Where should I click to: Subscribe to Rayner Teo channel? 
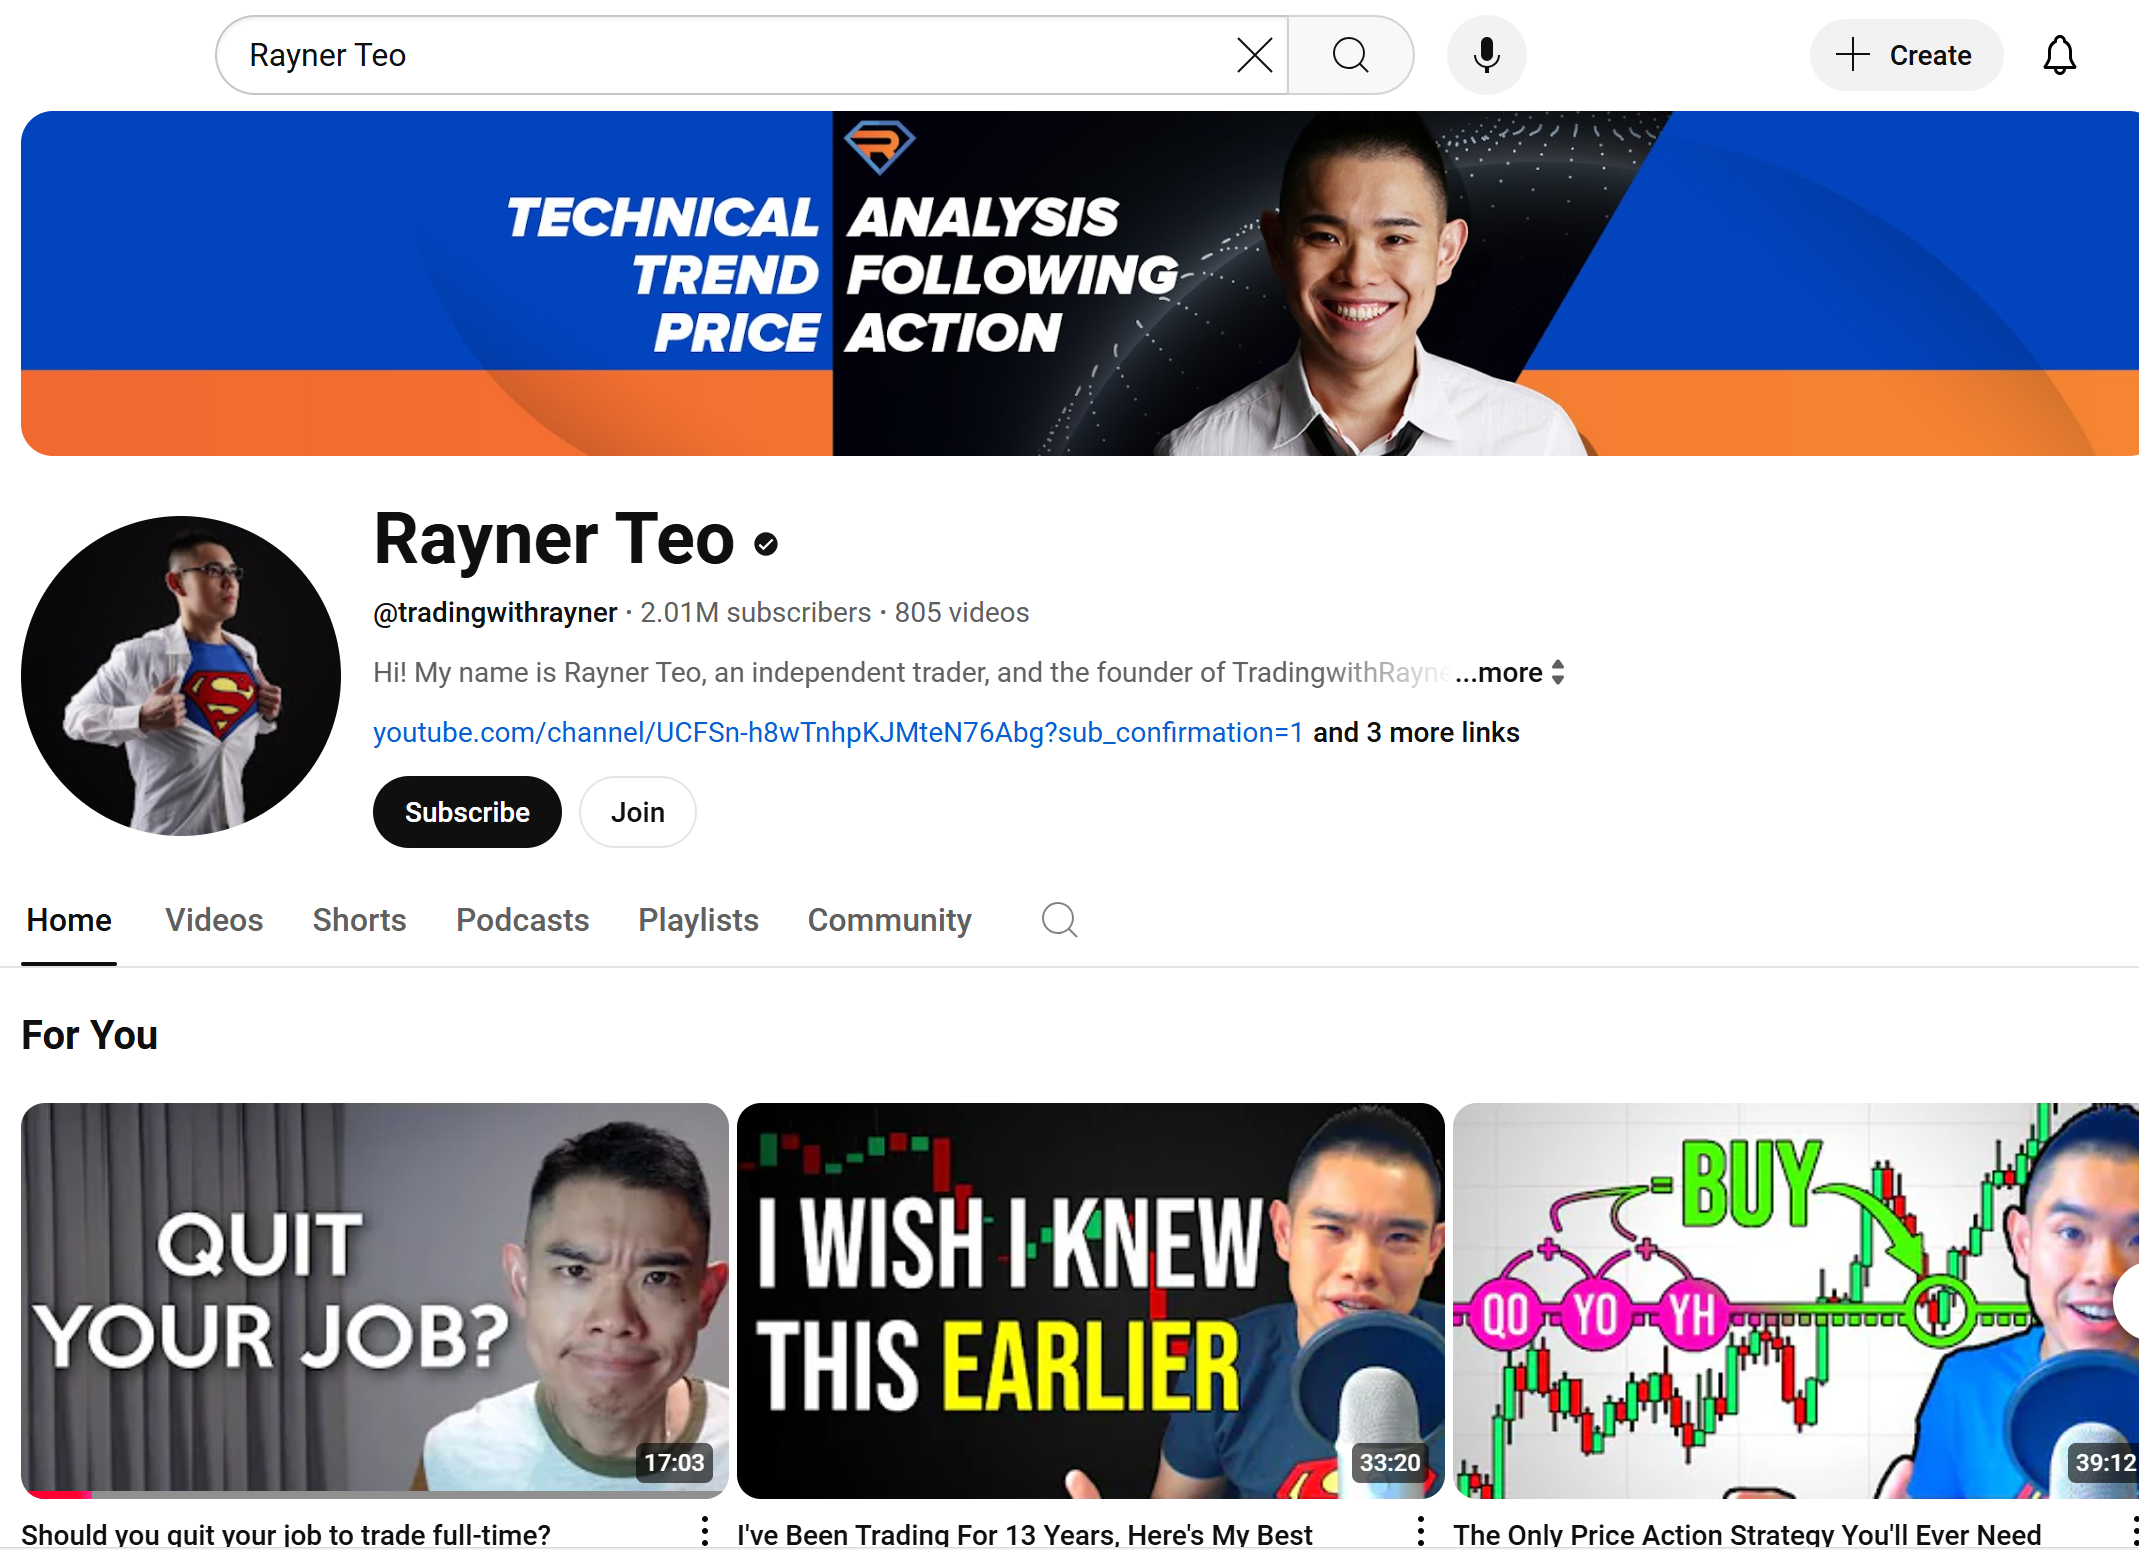pyautogui.click(x=467, y=812)
